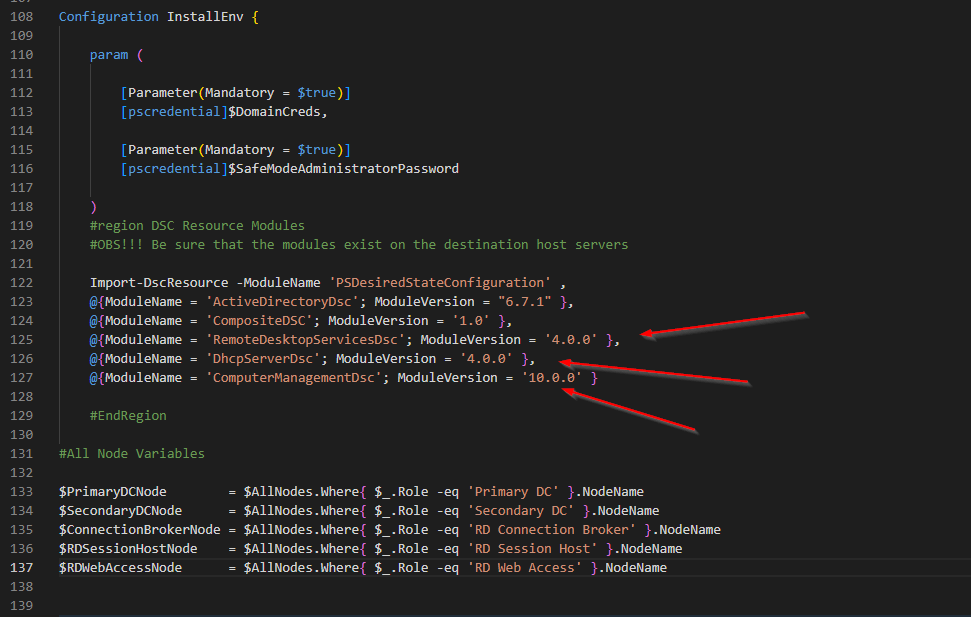The height and width of the screenshot is (617, 971).
Task: Click the $true value on line 112
Action: click(316, 92)
